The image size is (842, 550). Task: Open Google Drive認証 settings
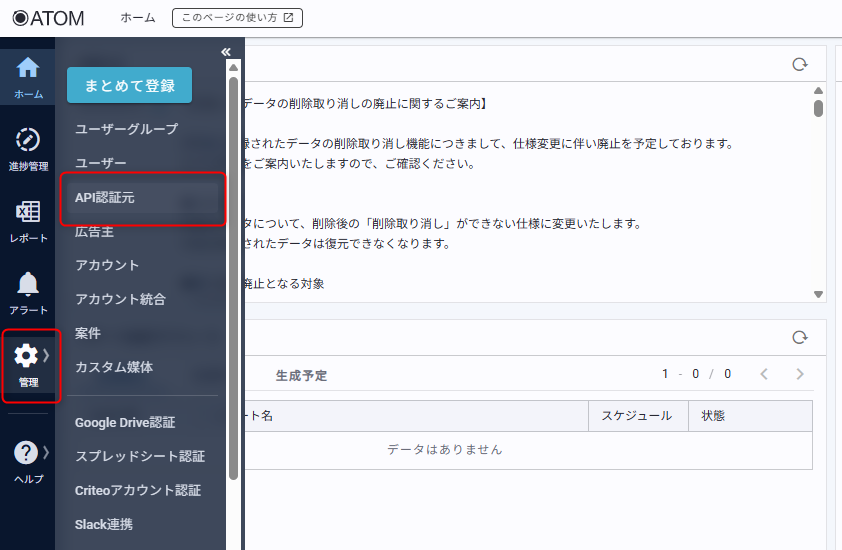click(125, 422)
